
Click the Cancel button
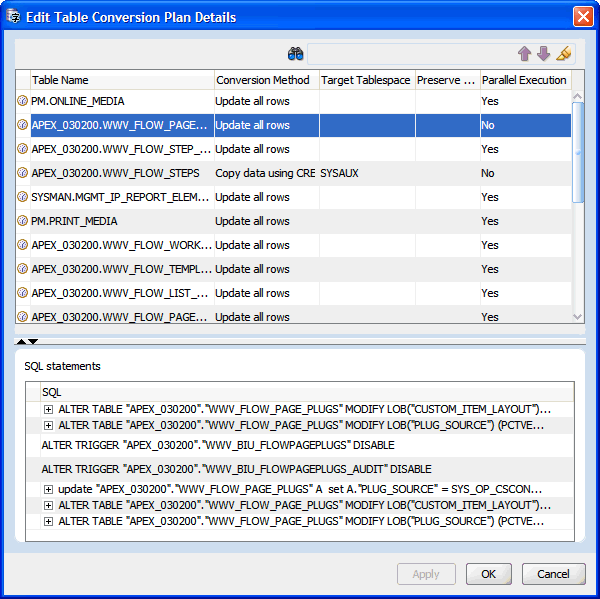[x=553, y=574]
